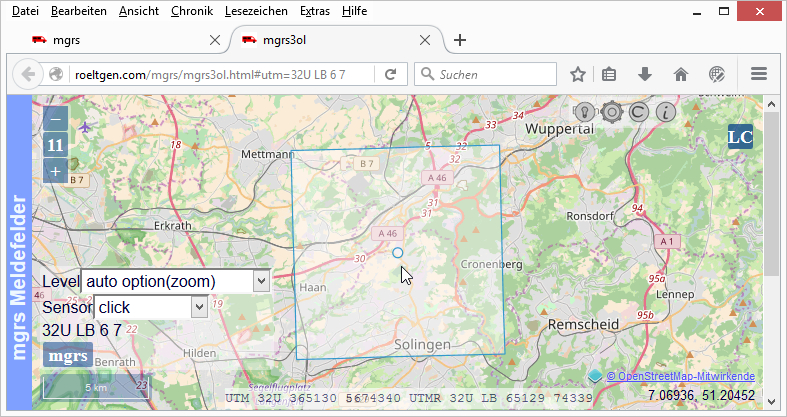Close the mgrs tab
Screen dimensions: 787x417
215,40
